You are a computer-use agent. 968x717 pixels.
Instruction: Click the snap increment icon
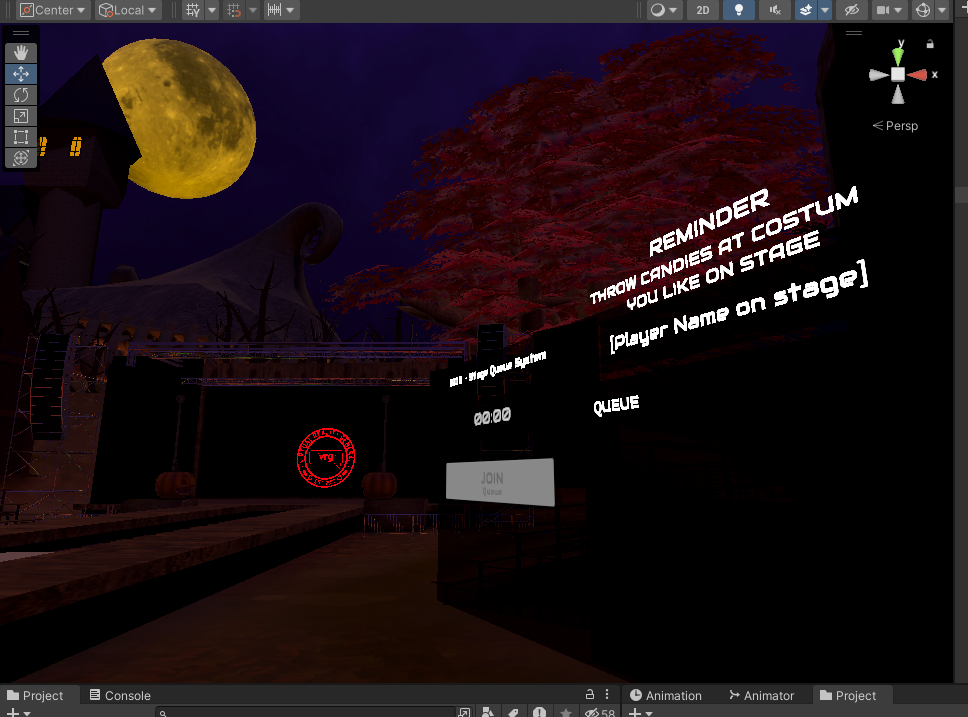point(275,10)
